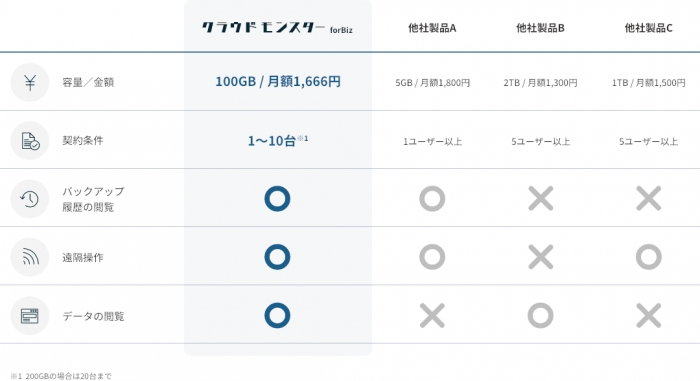Click the browser window icon for データの閲覧
The width and height of the screenshot is (700, 381).
point(30,316)
